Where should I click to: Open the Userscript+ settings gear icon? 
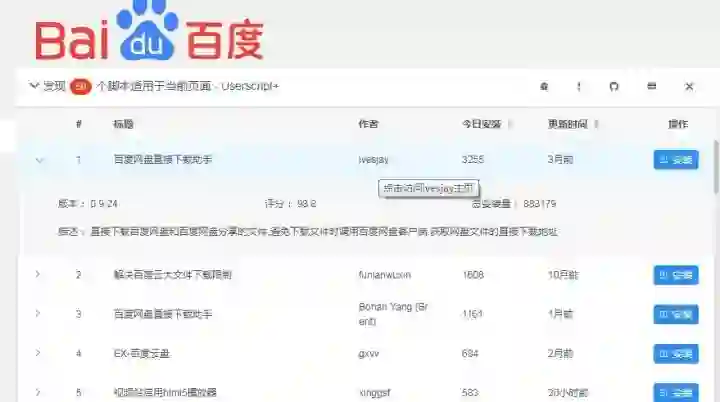click(544, 86)
